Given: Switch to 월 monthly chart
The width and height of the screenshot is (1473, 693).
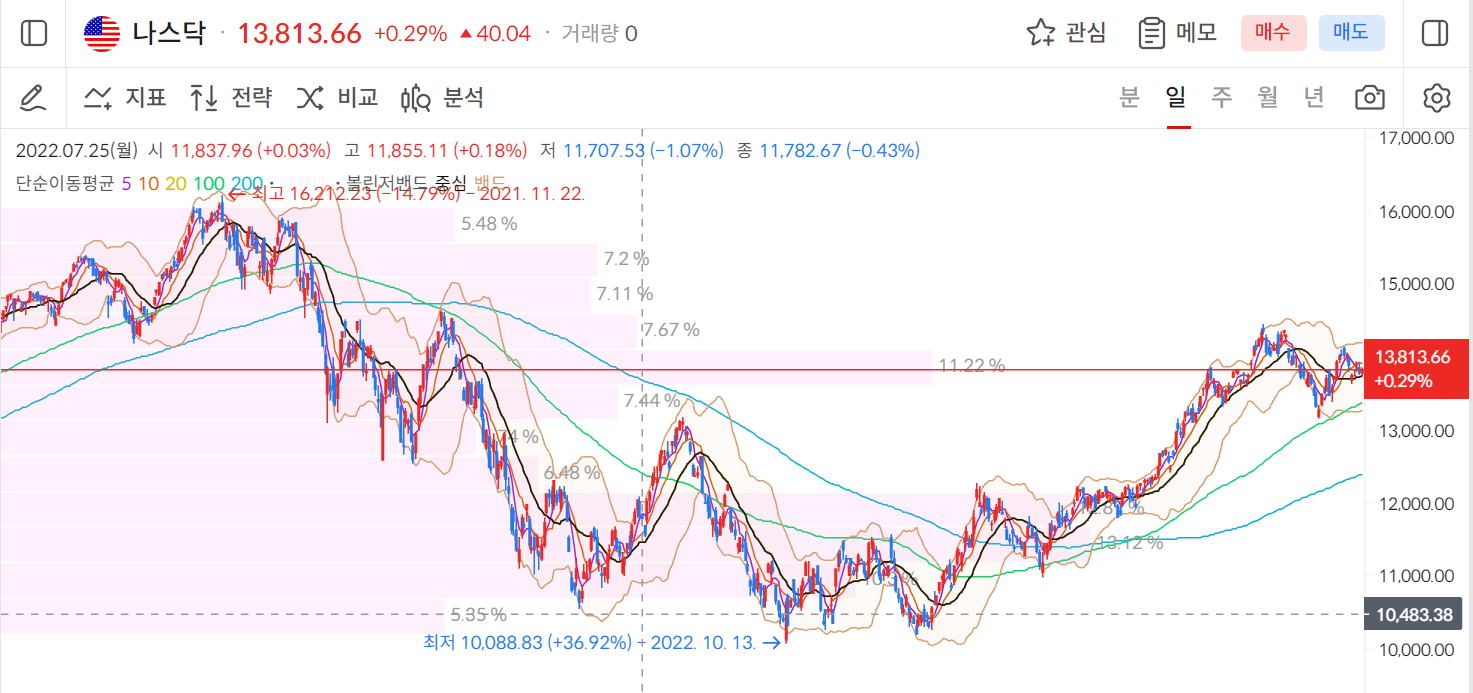Looking at the screenshot, I should coord(1267,97).
